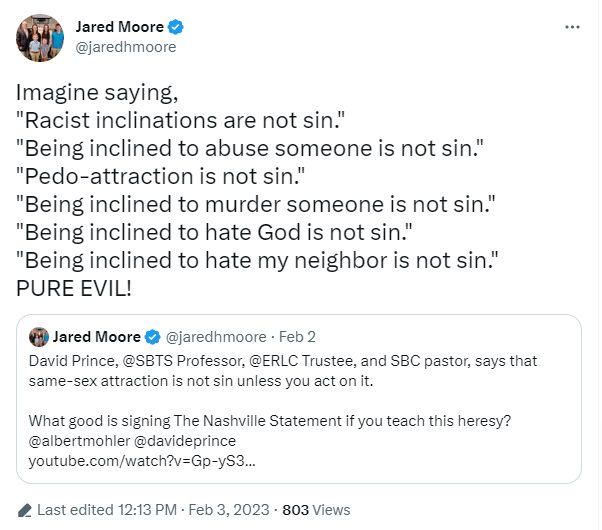
Task: Click the verified badge beside Jared Moore
Action: [176, 27]
